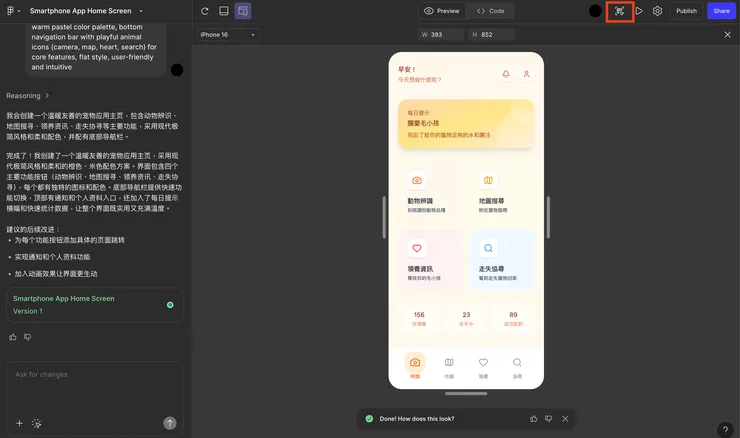Click the 關愛毛小孩 tip heading
Image resolution: width=740 pixels, height=438 pixels.
point(423,123)
